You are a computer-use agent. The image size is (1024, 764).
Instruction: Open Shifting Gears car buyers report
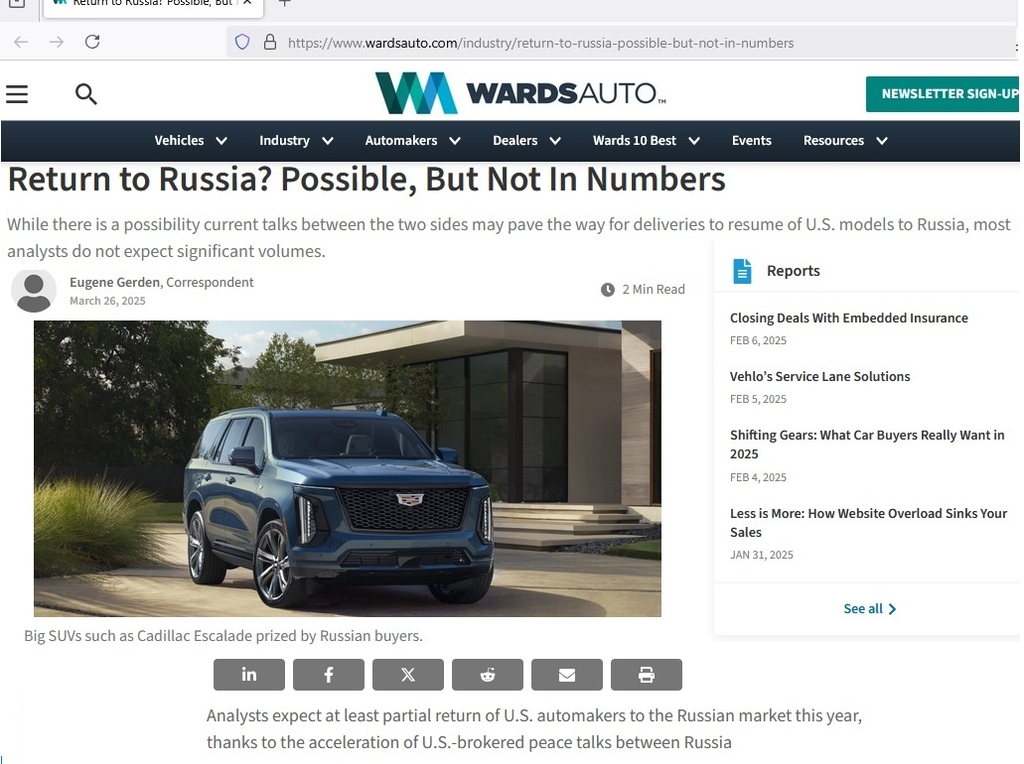tap(867, 444)
